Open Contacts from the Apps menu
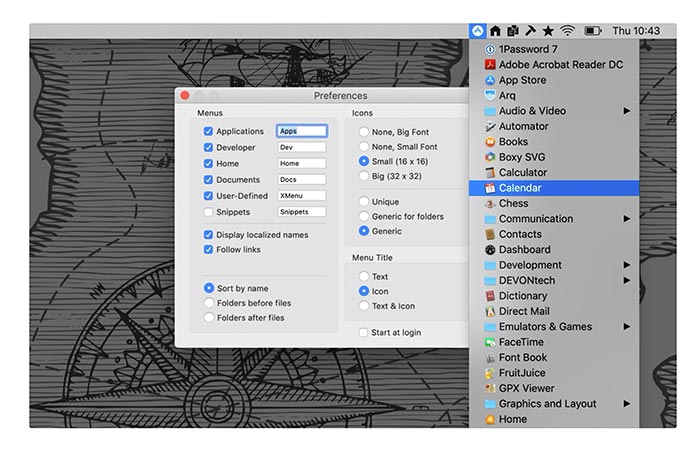Viewport: 700px width, 450px height. tap(554, 234)
